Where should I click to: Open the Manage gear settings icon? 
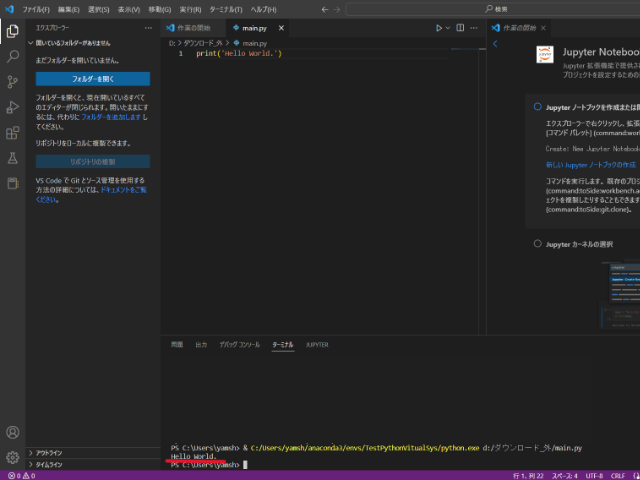tap(13, 458)
